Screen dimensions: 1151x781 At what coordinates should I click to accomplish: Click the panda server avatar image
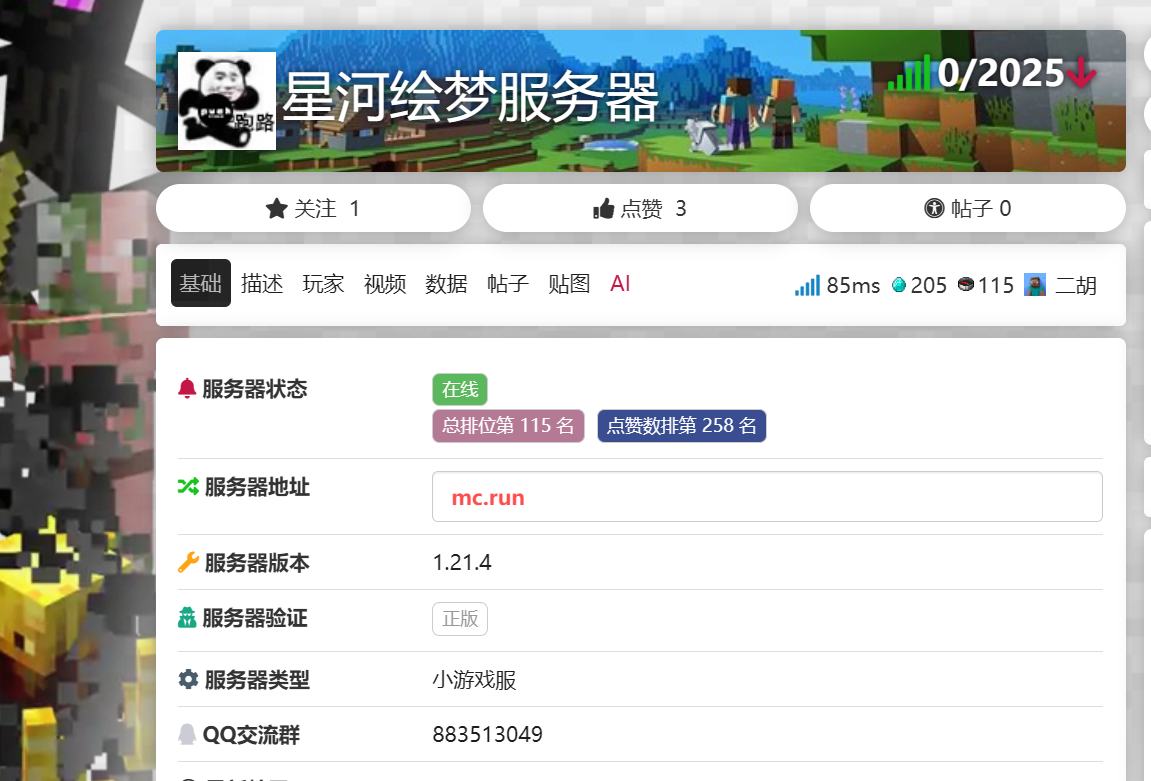pos(227,101)
